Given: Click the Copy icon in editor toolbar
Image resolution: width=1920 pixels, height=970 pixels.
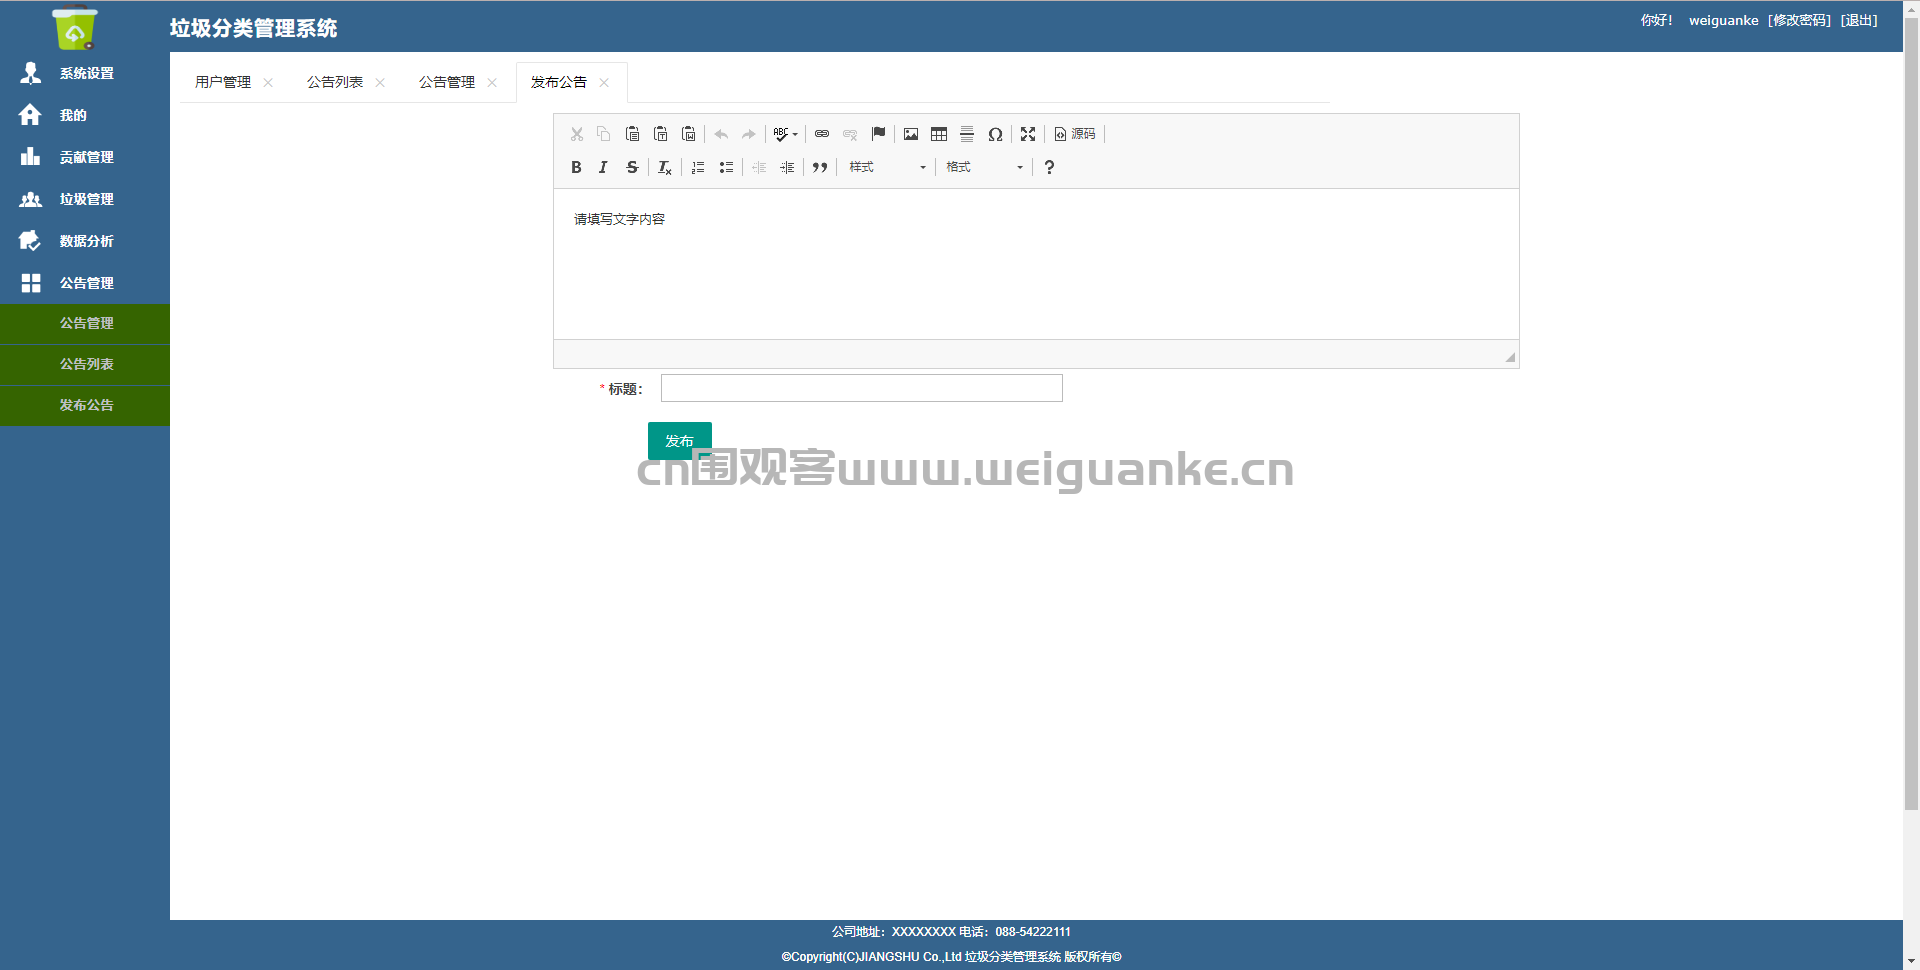Looking at the screenshot, I should (603, 134).
